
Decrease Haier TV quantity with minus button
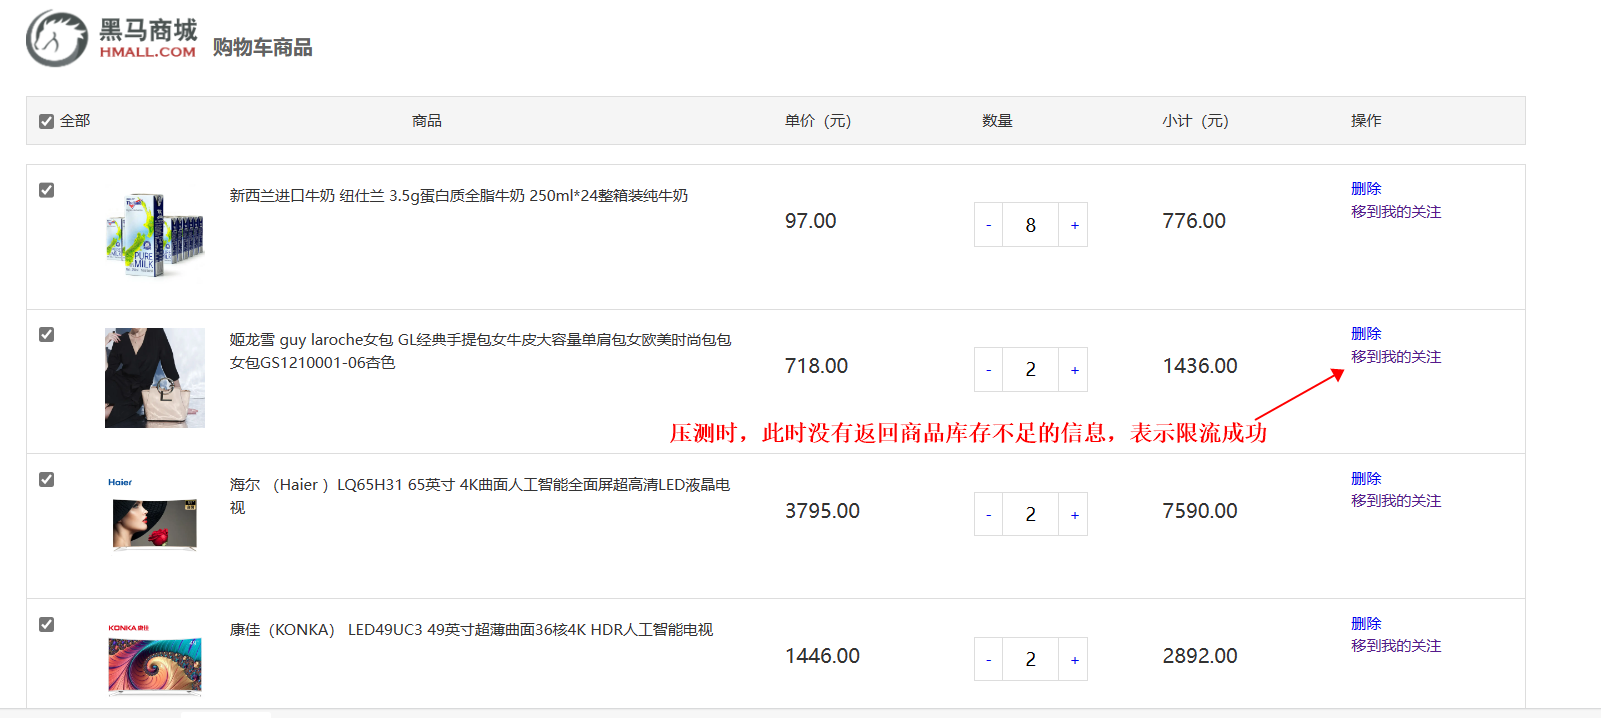pos(988,515)
